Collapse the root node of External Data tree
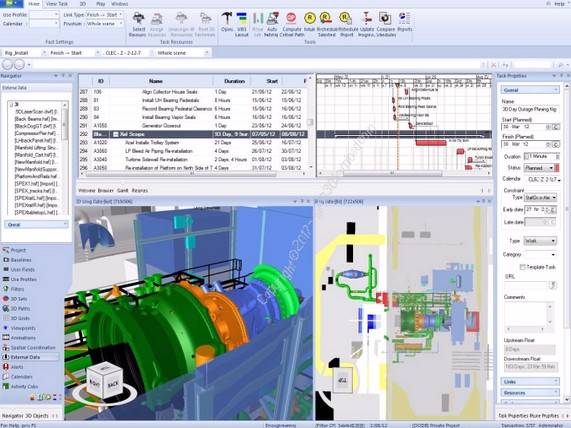 [11, 104]
